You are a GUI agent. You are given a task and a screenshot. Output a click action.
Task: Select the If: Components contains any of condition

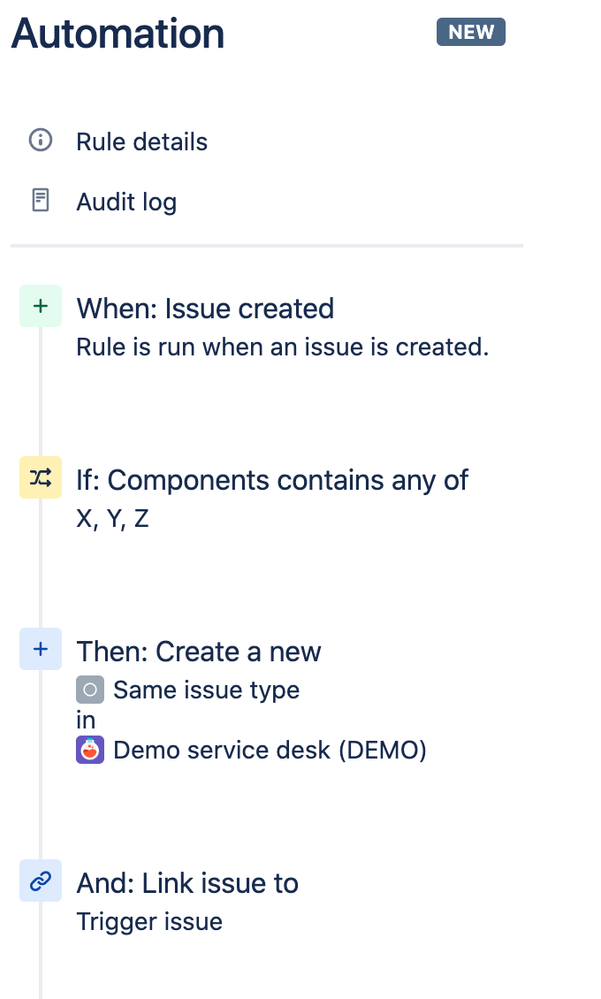pos(272,480)
